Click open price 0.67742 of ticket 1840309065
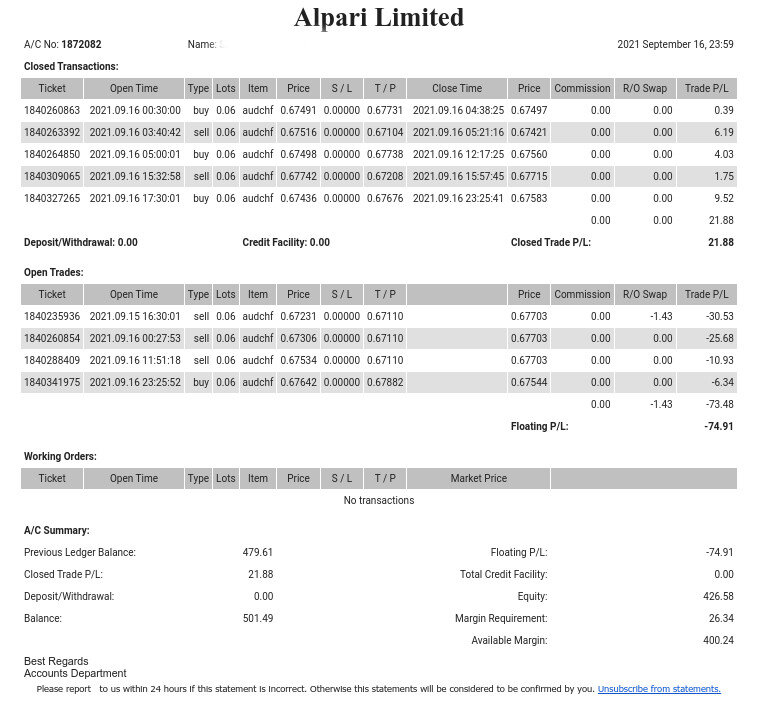This screenshot has height=719, width=775. [x=299, y=176]
